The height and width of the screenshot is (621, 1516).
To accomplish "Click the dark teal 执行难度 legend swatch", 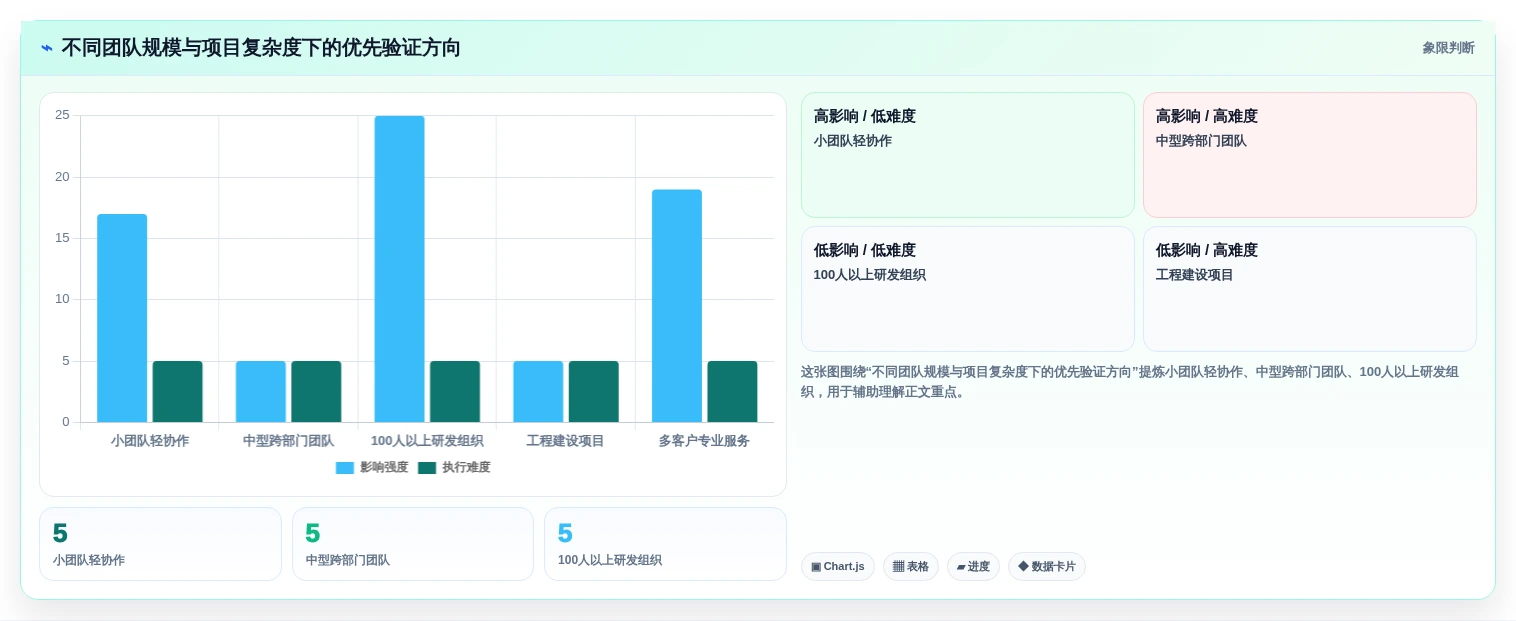I will pos(427,468).
